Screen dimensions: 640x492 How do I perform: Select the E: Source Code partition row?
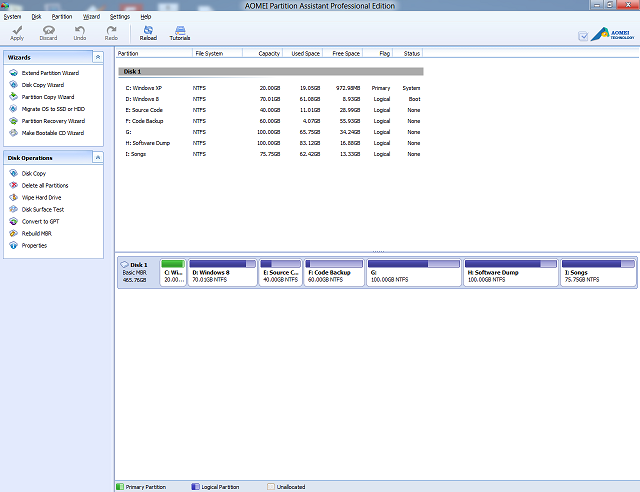coord(271,110)
